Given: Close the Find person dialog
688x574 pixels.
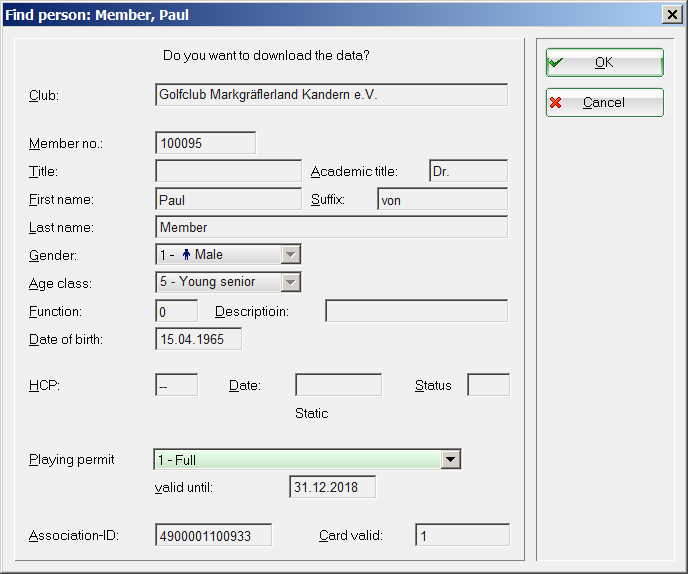Looking at the screenshot, I should (672, 15).
